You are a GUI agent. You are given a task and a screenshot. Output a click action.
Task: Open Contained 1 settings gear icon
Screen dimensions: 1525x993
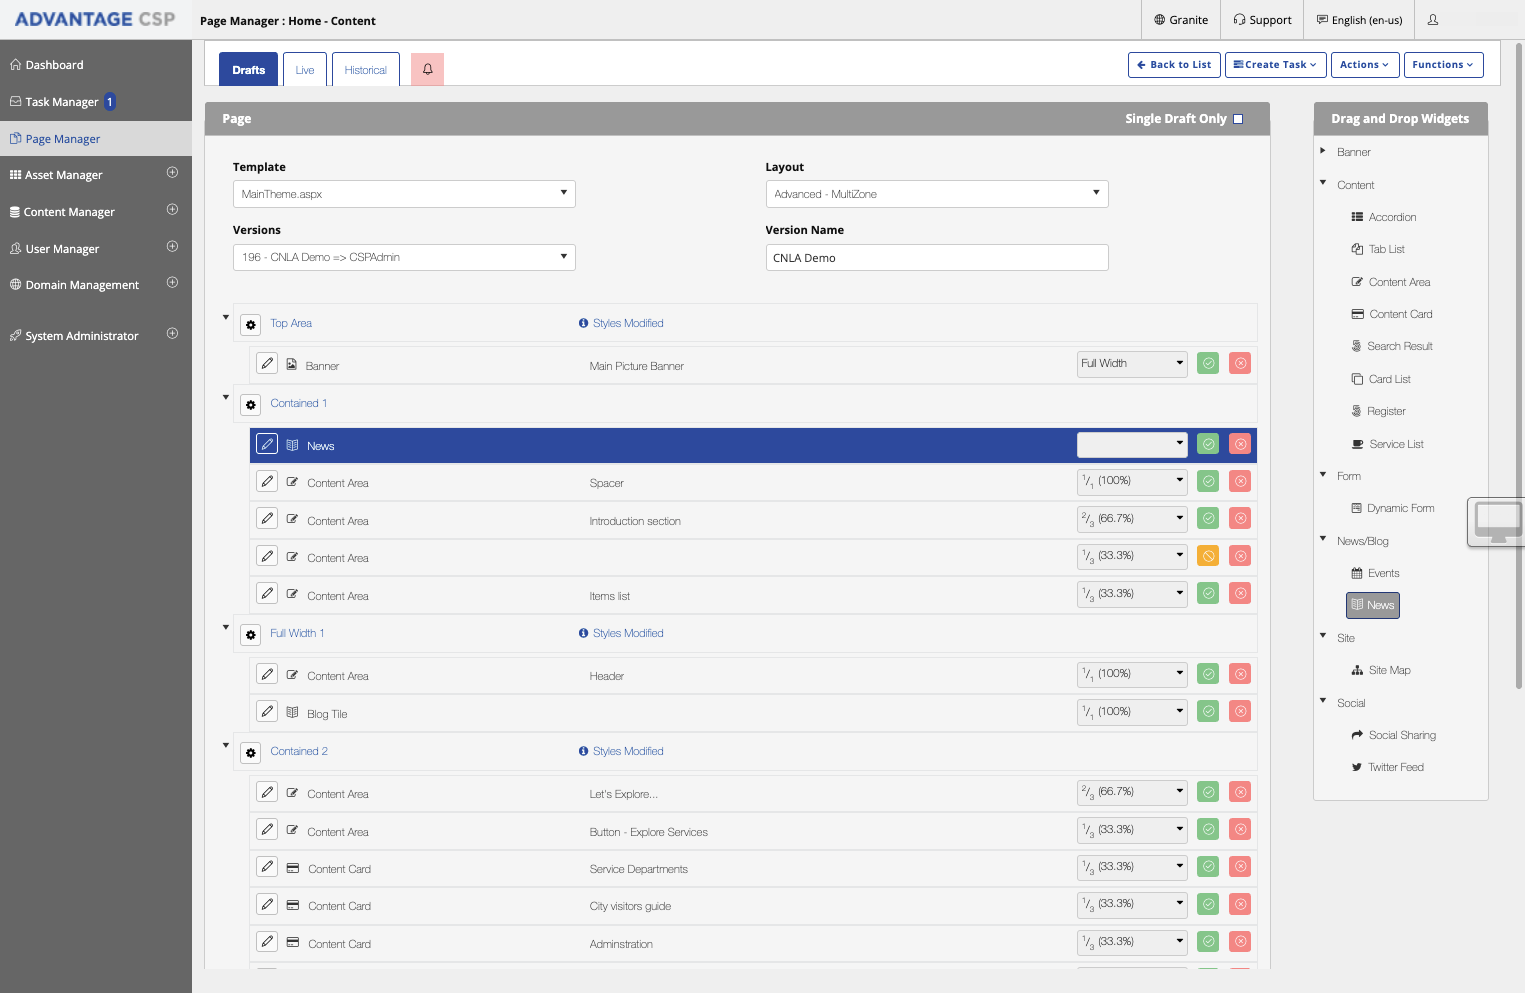251,404
